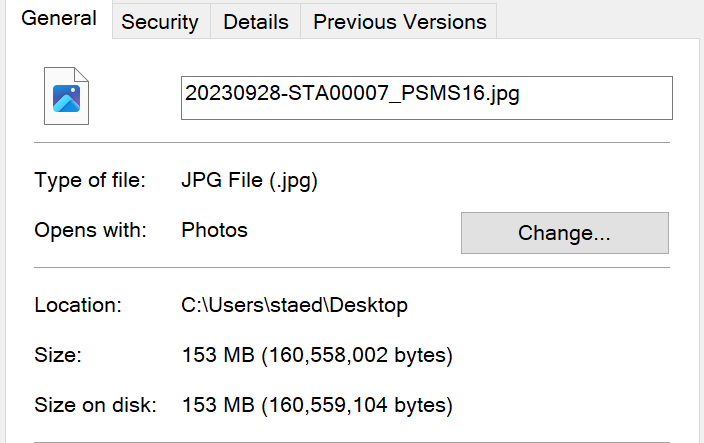Click the C:\Users\staed\Desktop path text
The width and height of the screenshot is (704, 443).
click(294, 305)
